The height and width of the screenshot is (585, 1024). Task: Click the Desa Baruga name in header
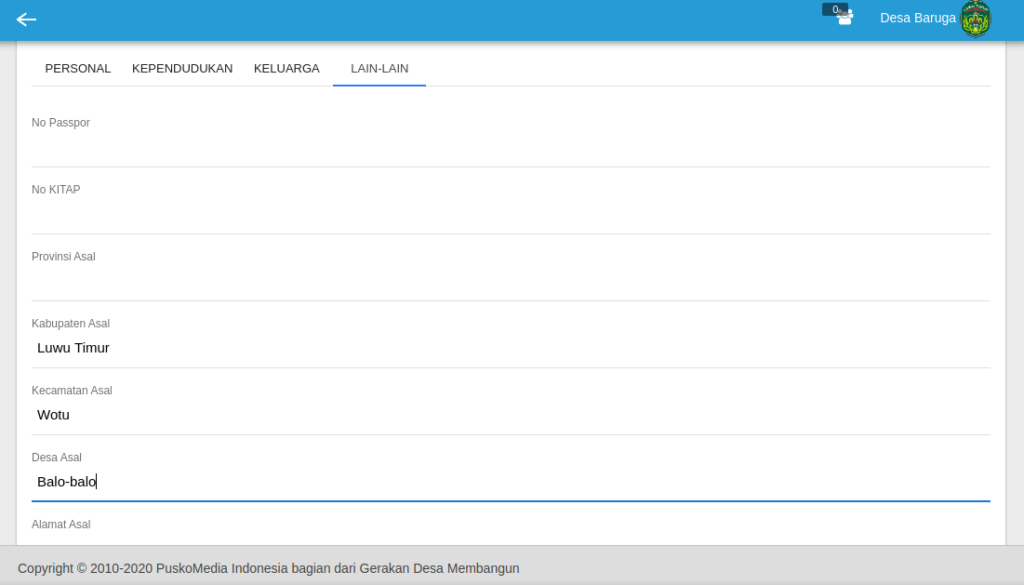click(917, 18)
